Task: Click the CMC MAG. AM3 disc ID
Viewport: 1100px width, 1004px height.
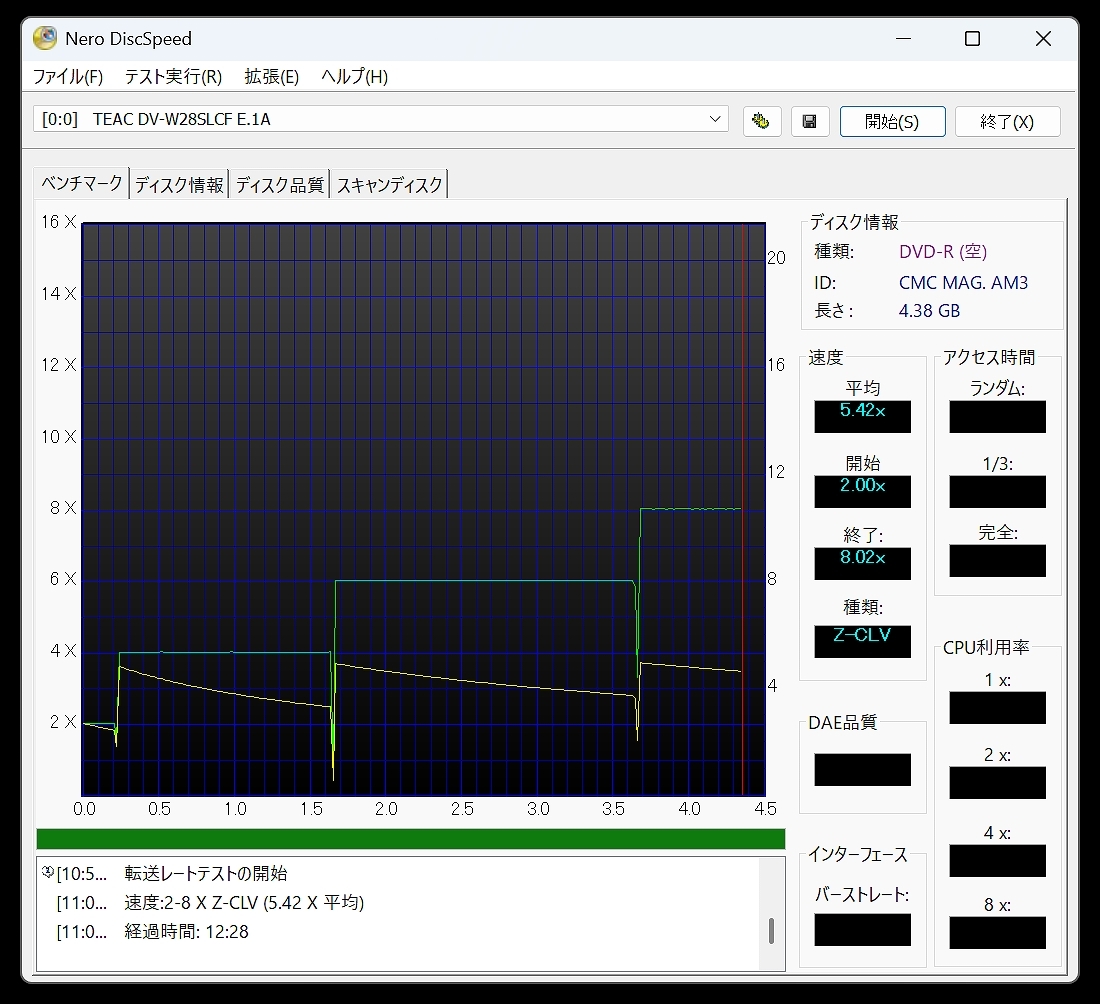Action: coord(963,283)
